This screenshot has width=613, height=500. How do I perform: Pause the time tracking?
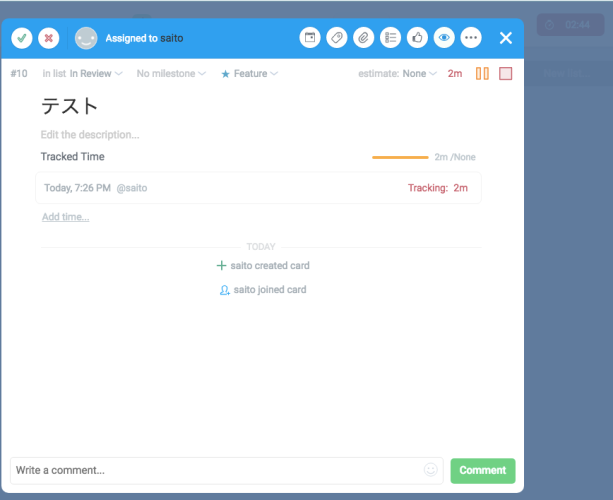(482, 73)
